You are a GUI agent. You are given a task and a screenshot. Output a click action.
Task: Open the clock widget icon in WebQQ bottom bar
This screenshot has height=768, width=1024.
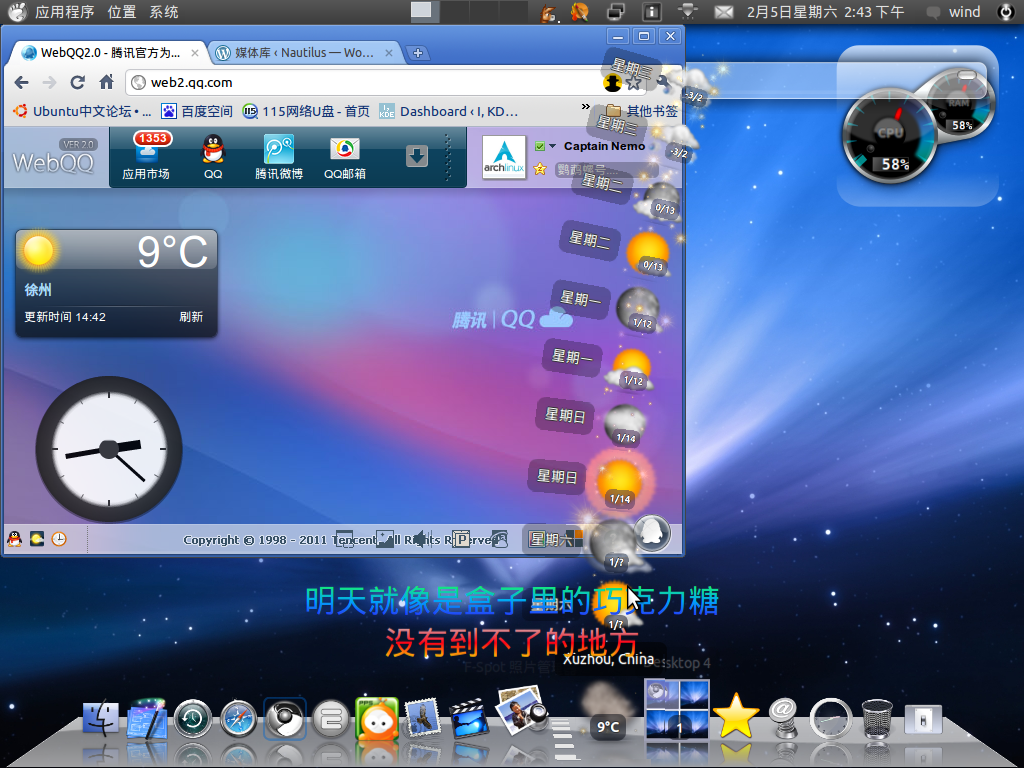pyautogui.click(x=59, y=539)
